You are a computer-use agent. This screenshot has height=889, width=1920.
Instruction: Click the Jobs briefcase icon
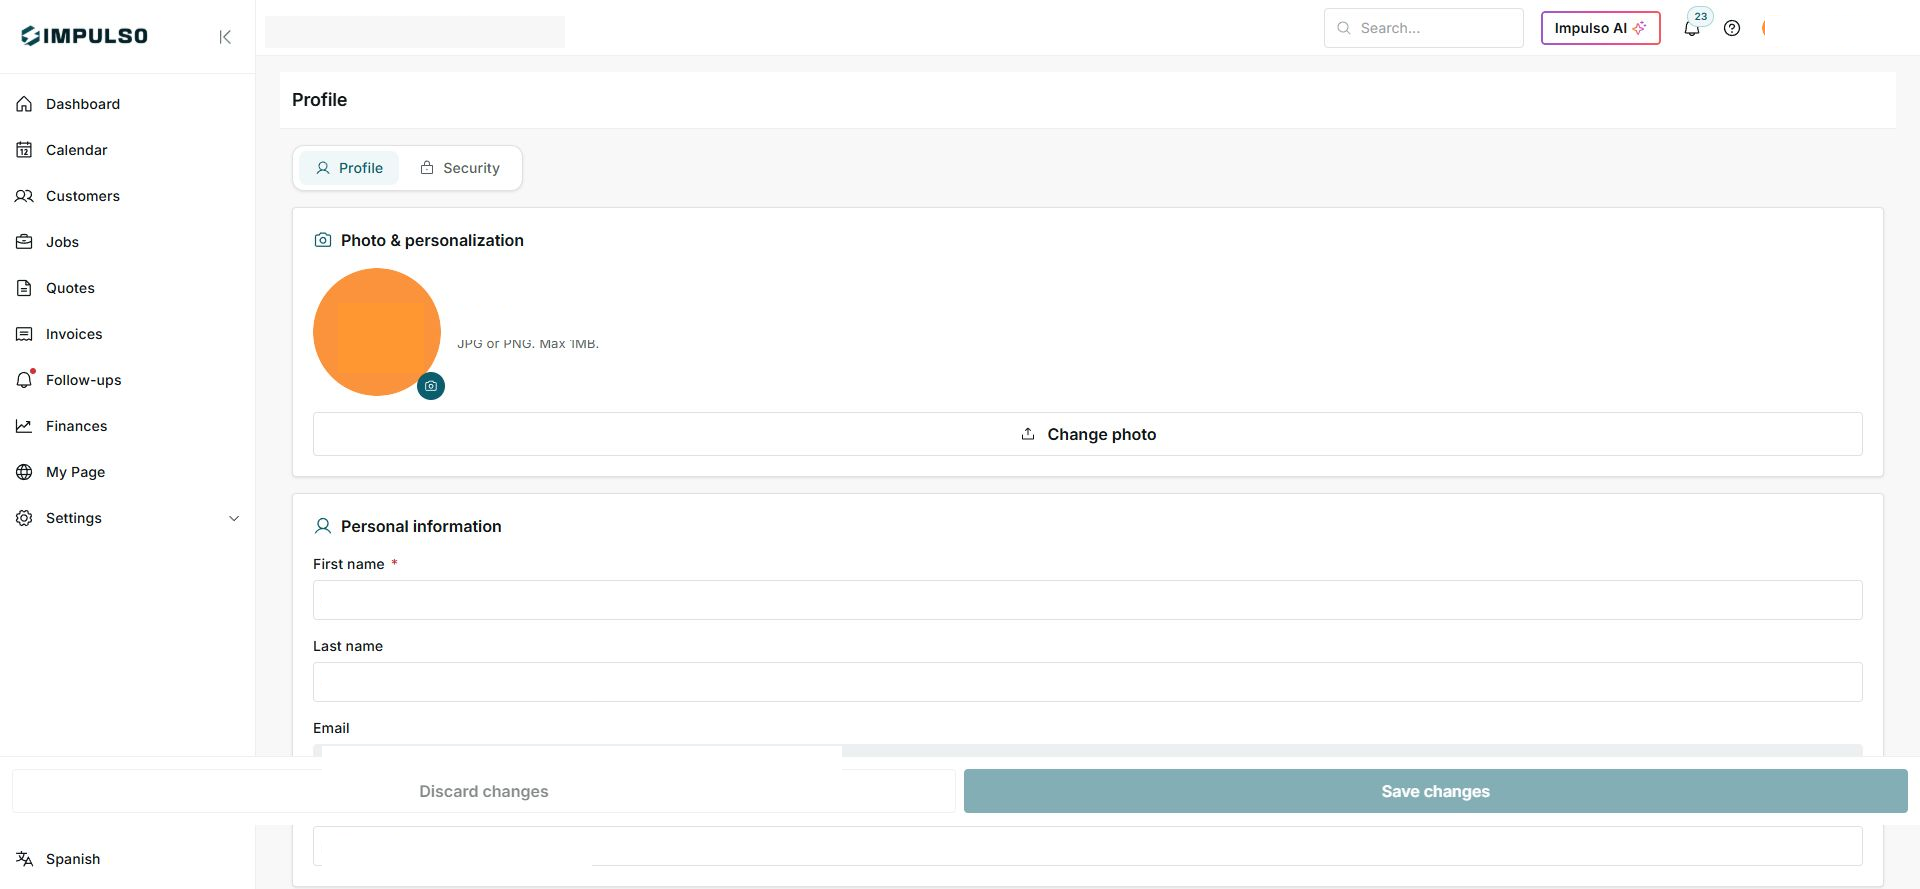point(24,242)
